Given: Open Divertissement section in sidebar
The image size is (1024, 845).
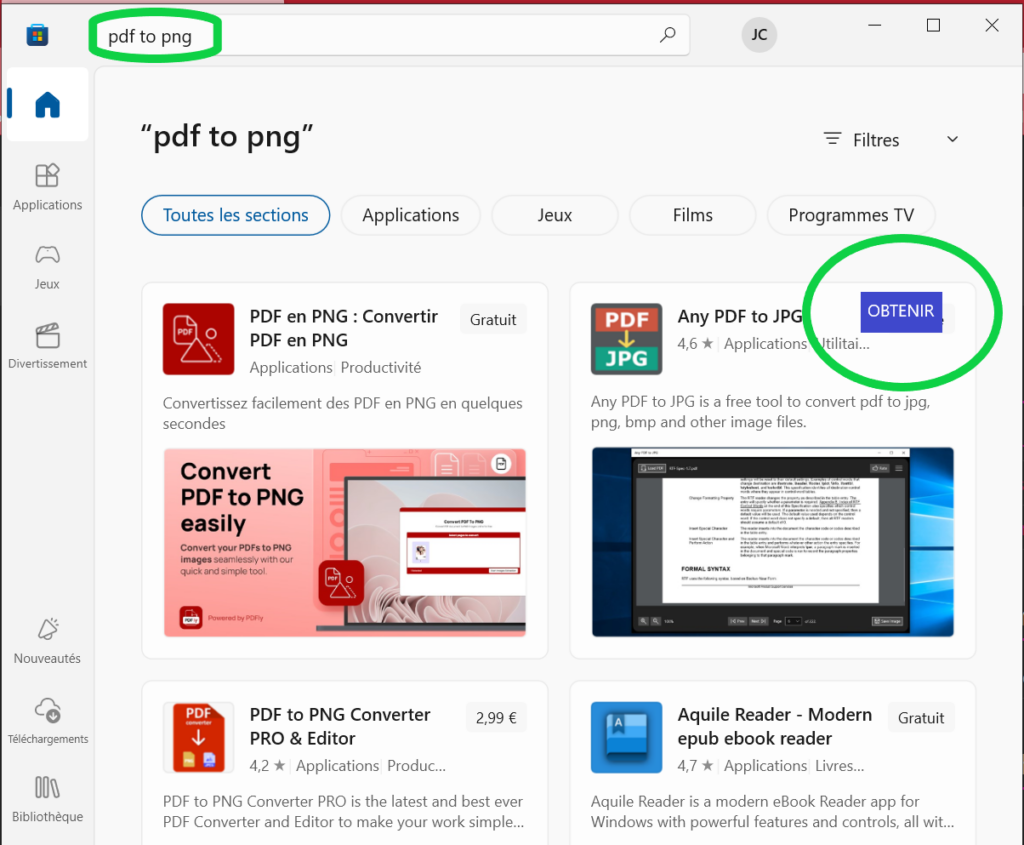Looking at the screenshot, I should point(47,346).
